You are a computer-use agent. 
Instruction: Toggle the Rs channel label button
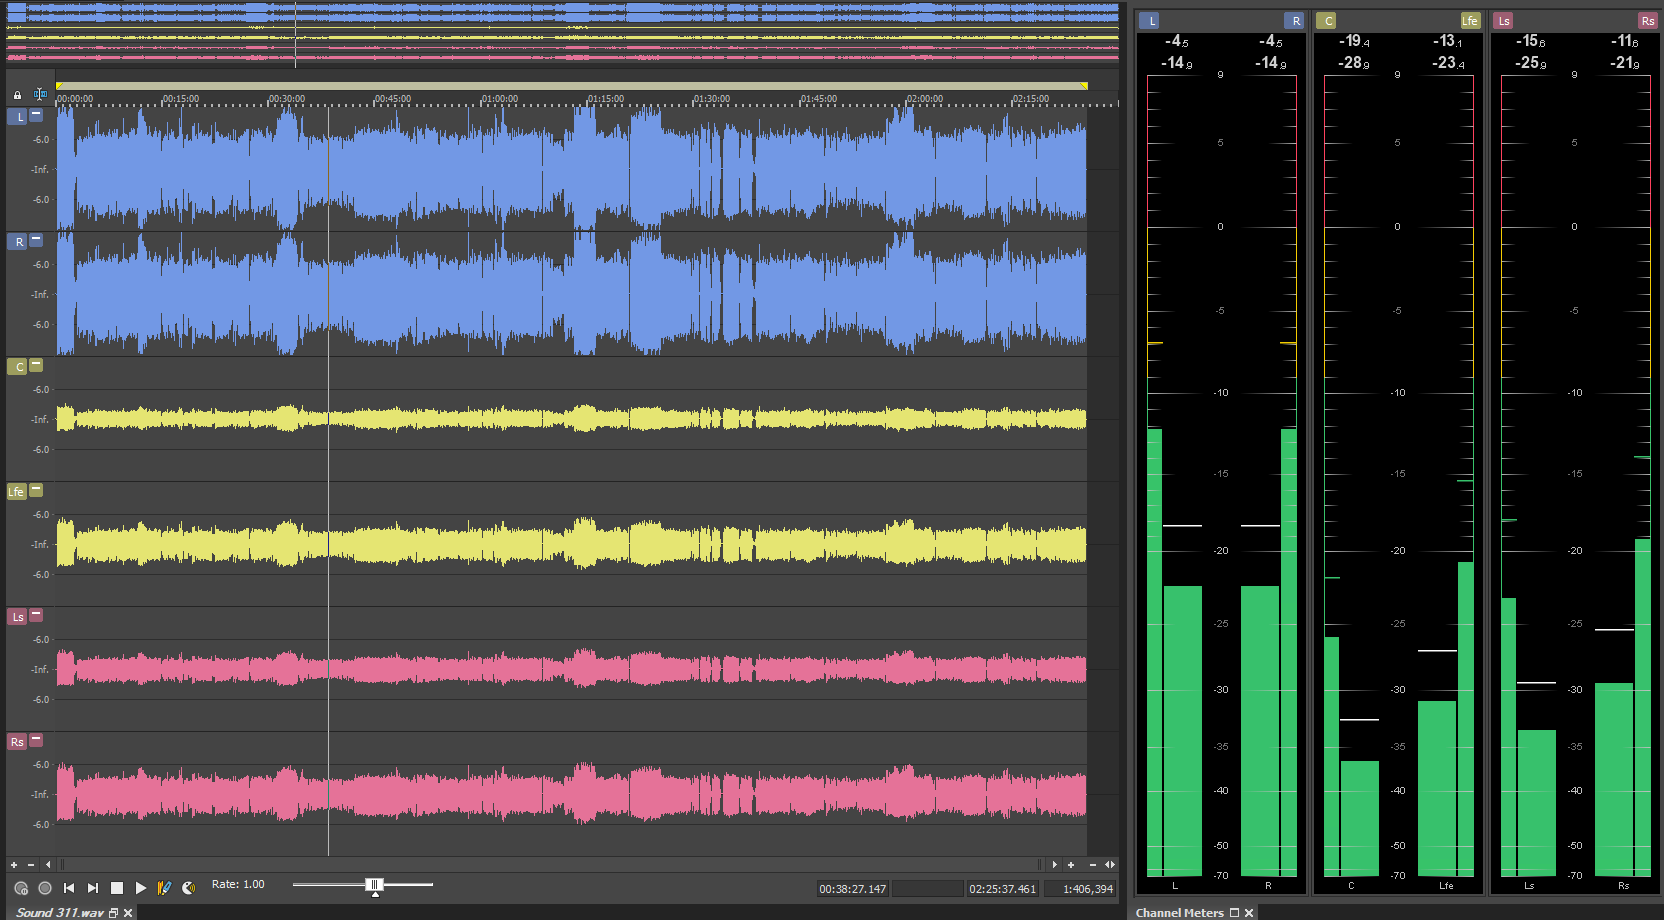[17, 742]
